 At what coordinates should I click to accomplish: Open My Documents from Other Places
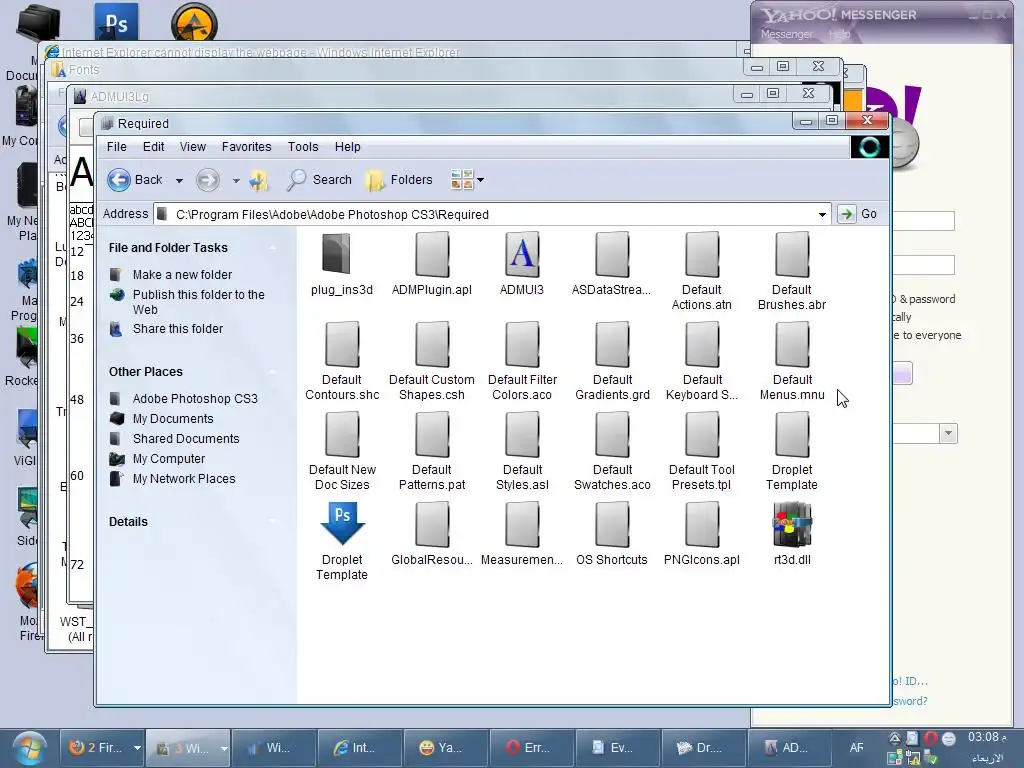172,419
